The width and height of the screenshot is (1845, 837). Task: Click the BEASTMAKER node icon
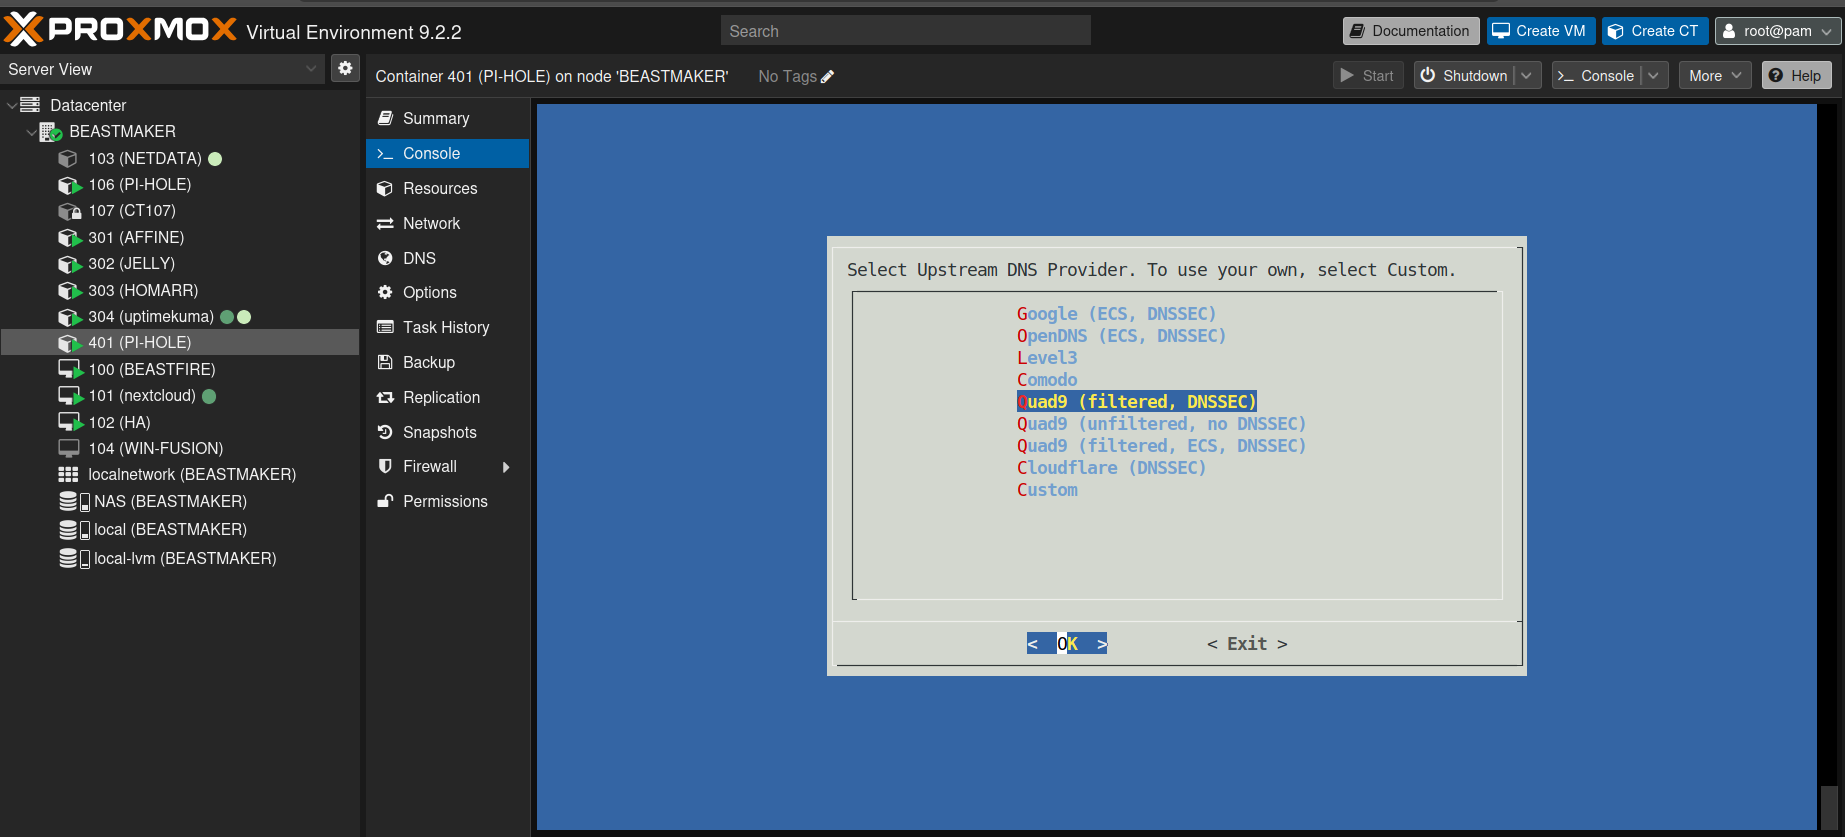click(x=50, y=132)
